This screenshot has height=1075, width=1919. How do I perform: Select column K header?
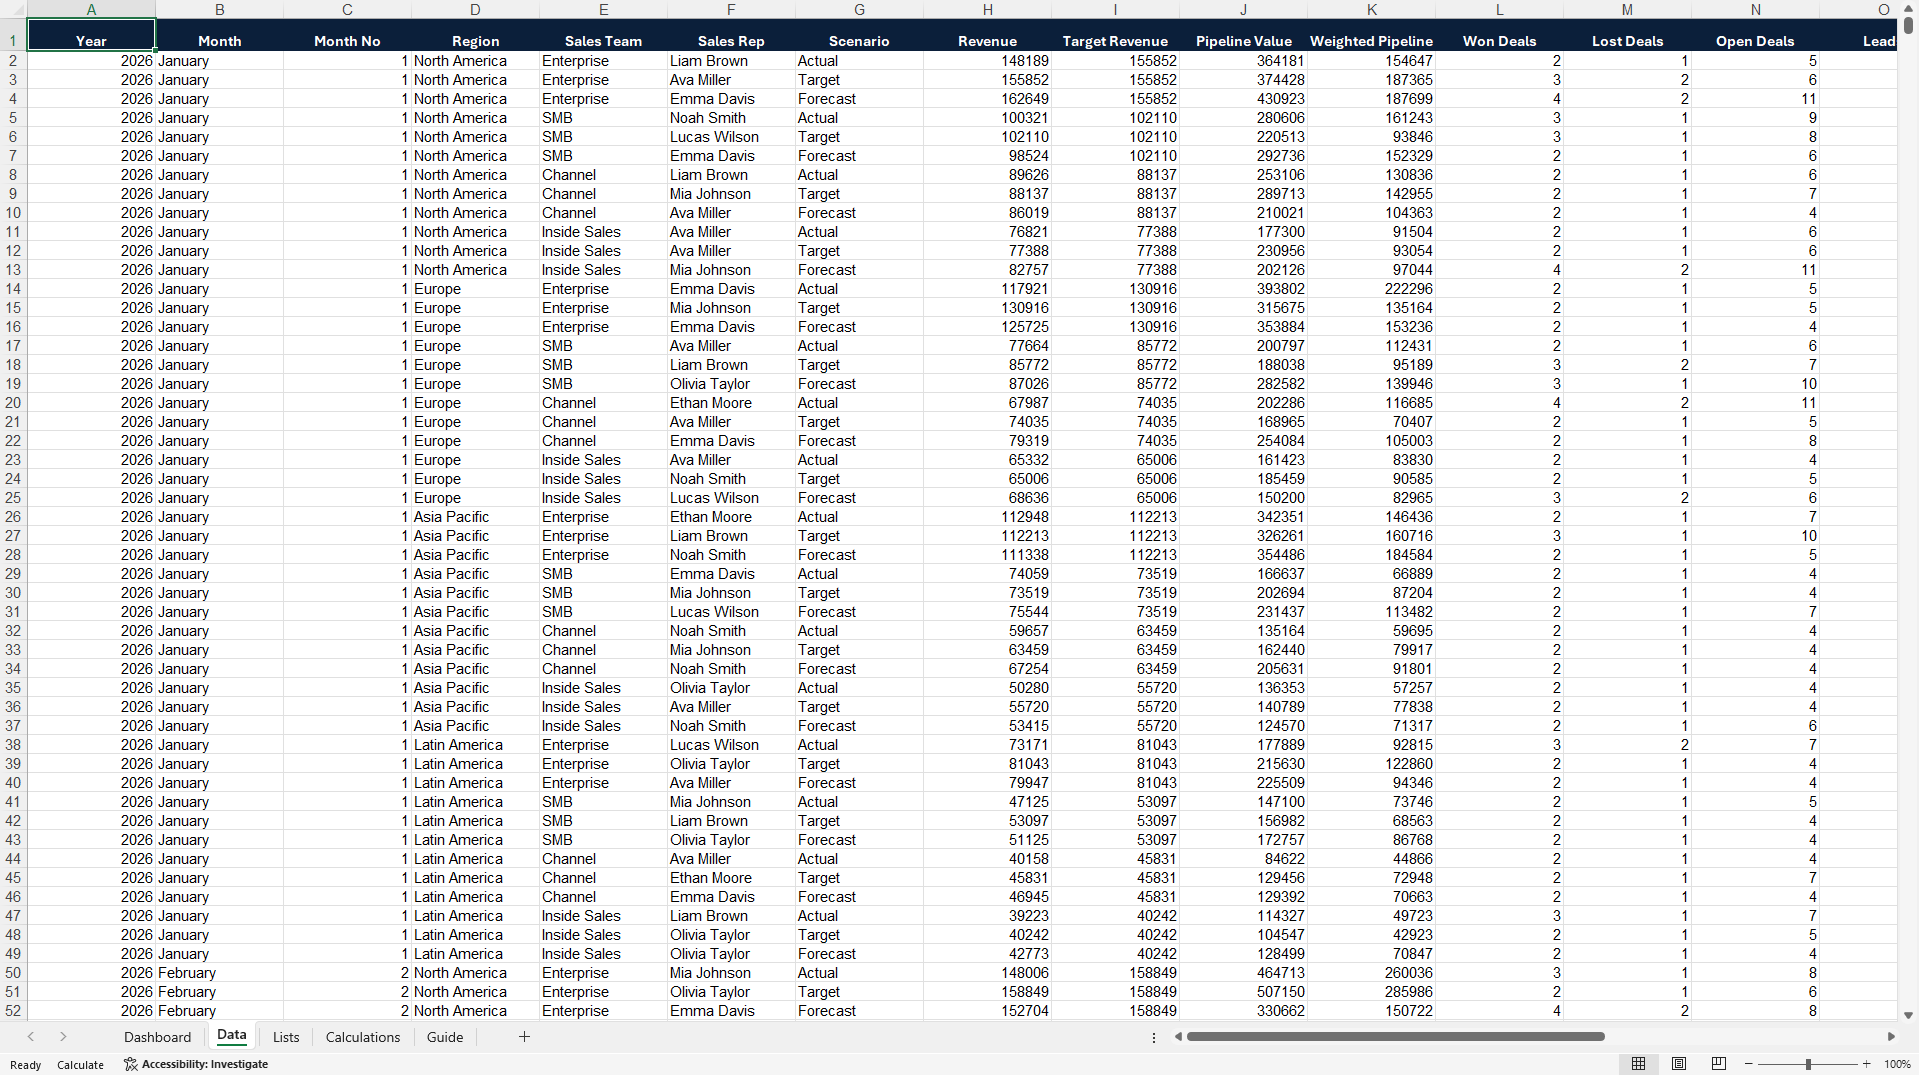1371,9
